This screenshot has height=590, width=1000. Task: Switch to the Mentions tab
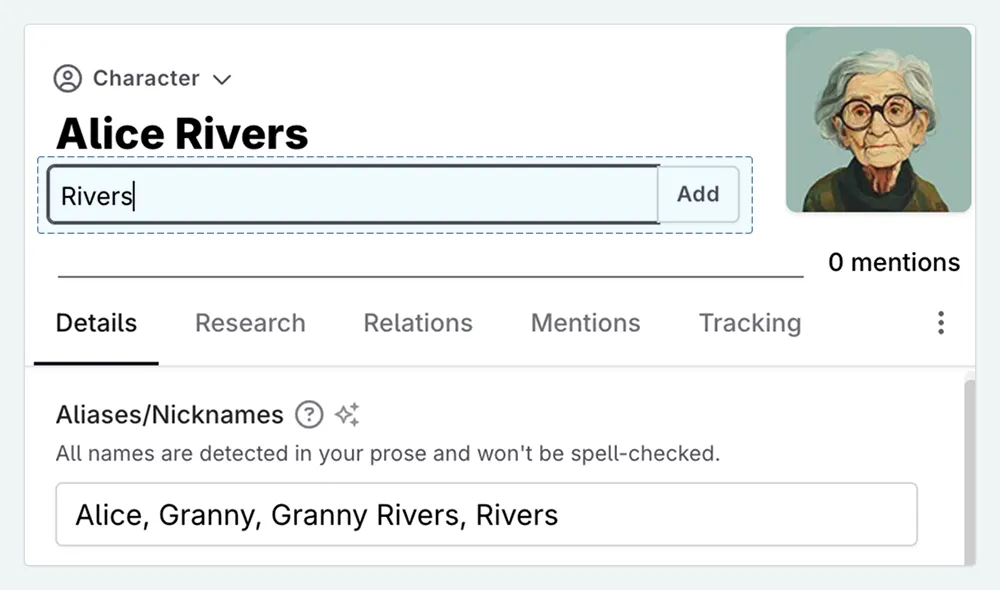pyautogui.click(x=585, y=322)
